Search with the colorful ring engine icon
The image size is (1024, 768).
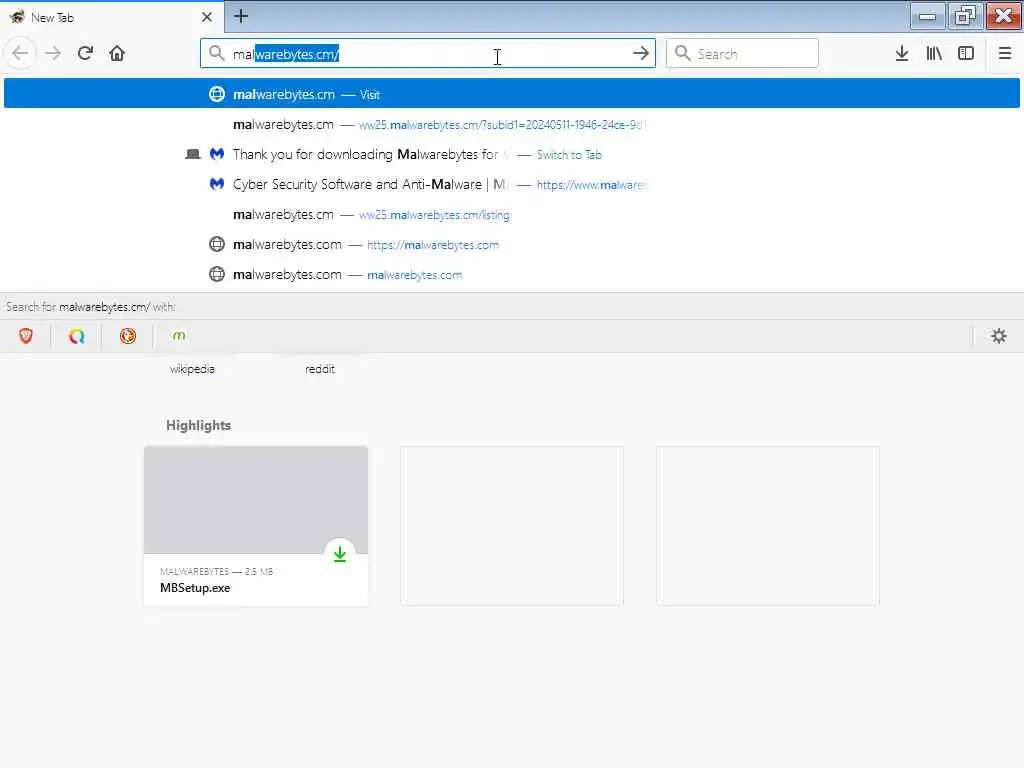click(x=76, y=336)
